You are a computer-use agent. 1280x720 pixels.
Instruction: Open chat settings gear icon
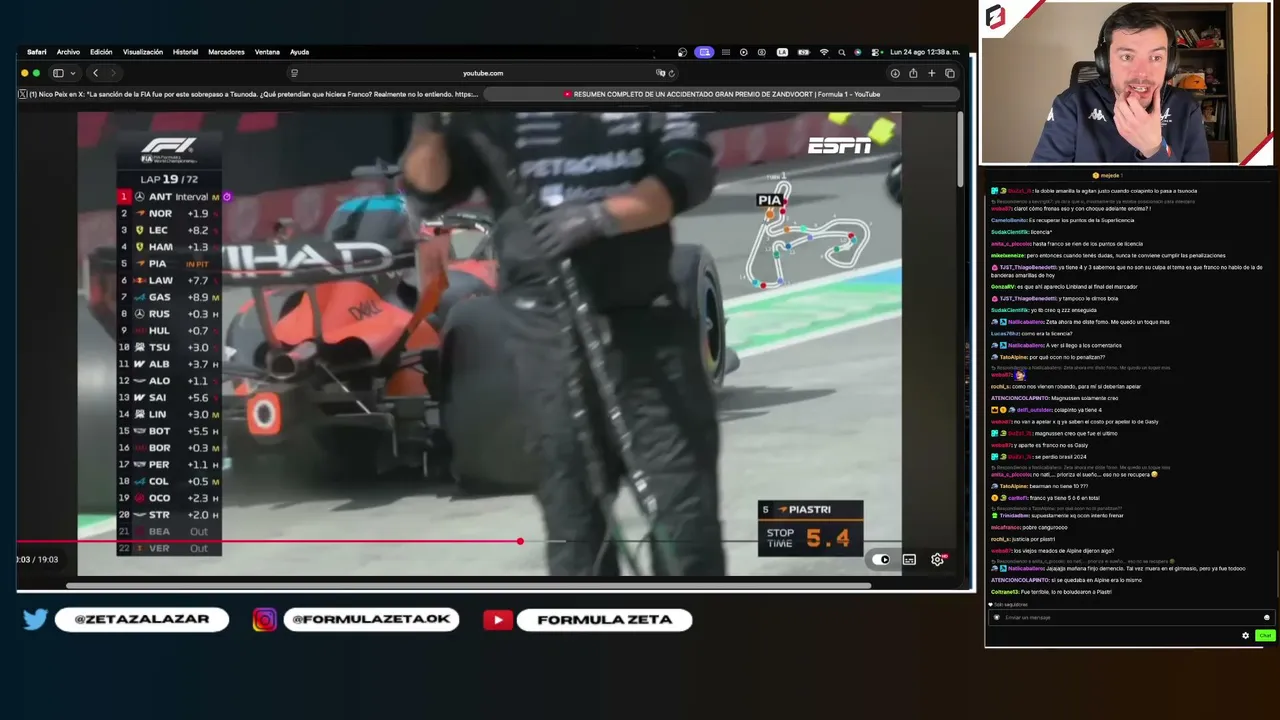[x=1245, y=635]
